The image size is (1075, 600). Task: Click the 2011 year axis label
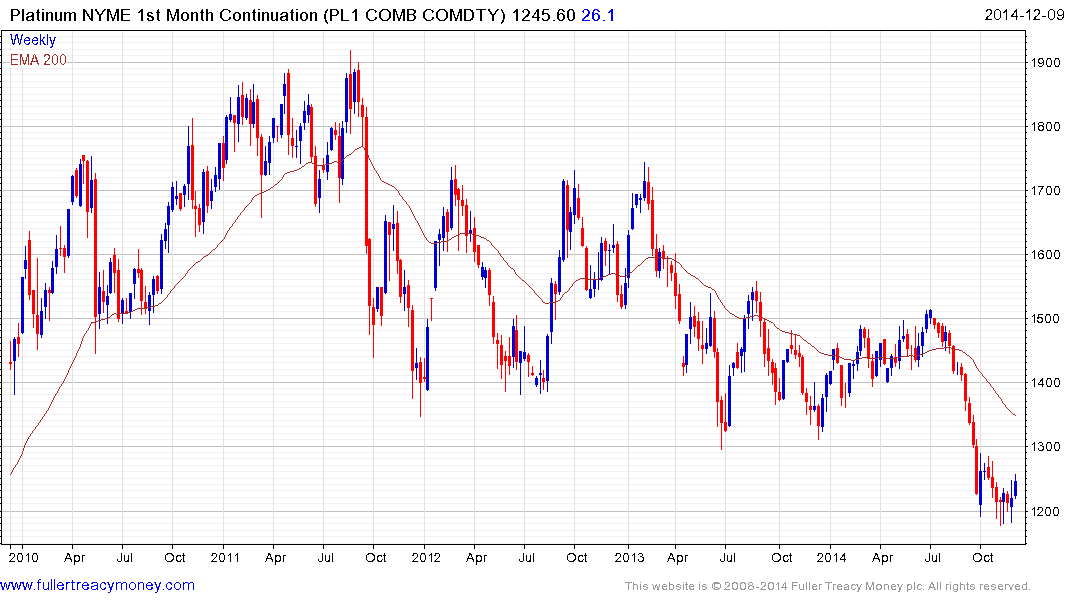coord(225,557)
